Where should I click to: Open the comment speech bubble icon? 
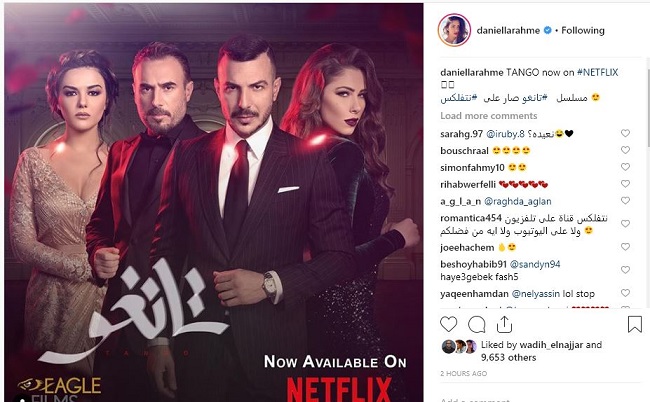coord(477,325)
